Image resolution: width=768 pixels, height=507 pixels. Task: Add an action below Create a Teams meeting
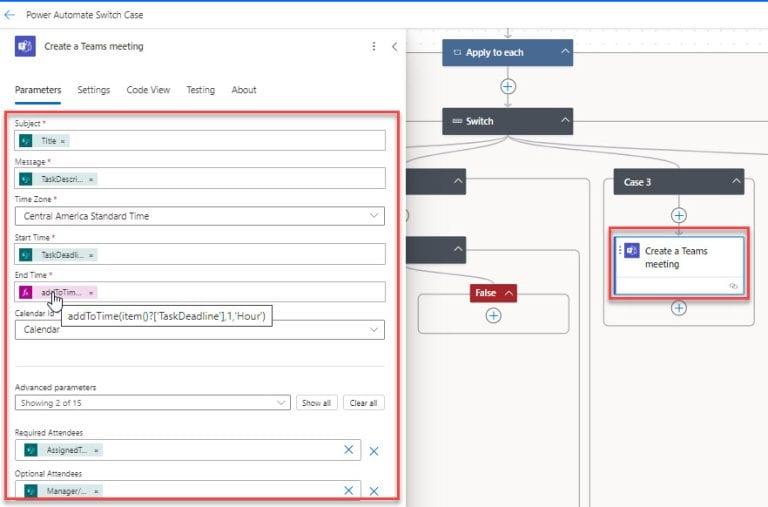coord(679,308)
